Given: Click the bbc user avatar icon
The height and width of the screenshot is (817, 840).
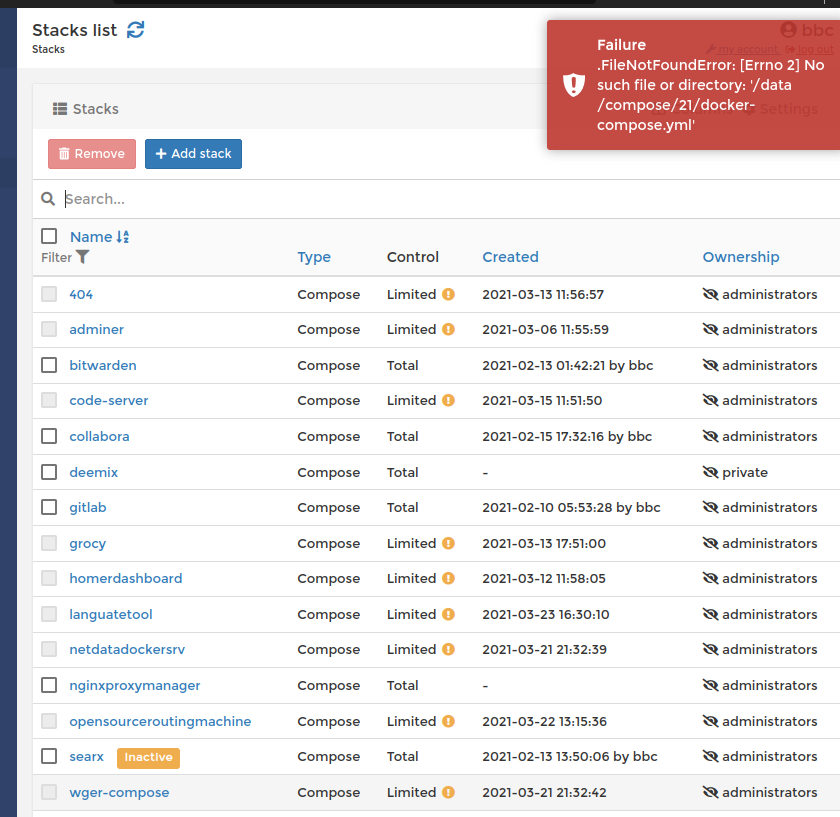Looking at the screenshot, I should pos(790,30).
